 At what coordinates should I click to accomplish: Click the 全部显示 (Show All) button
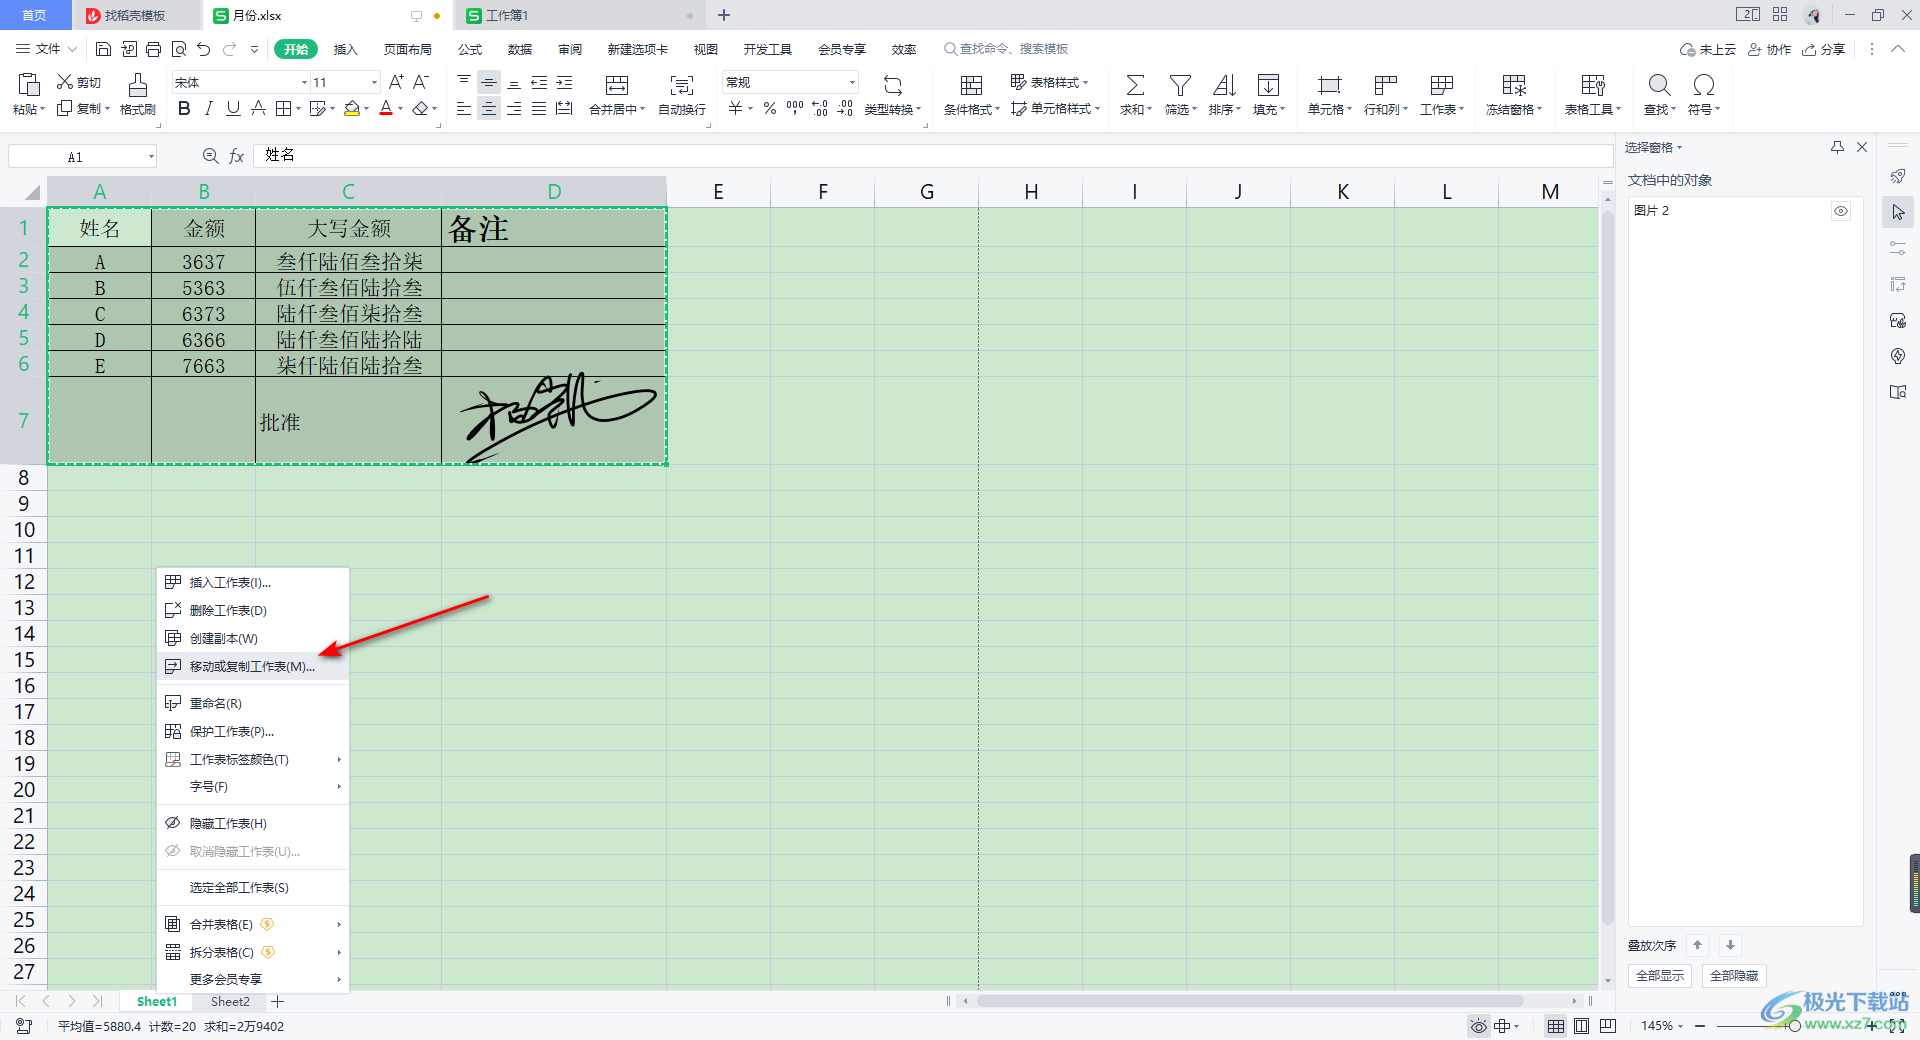point(1659,975)
